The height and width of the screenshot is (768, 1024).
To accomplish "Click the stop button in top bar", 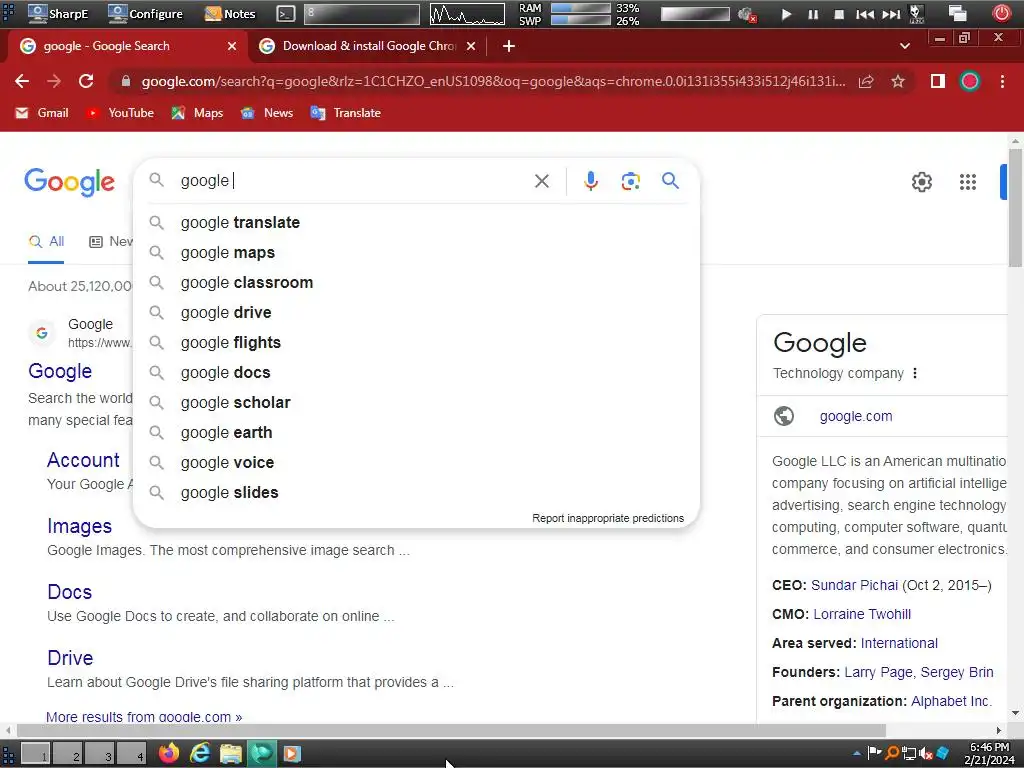I will pos(839,14).
